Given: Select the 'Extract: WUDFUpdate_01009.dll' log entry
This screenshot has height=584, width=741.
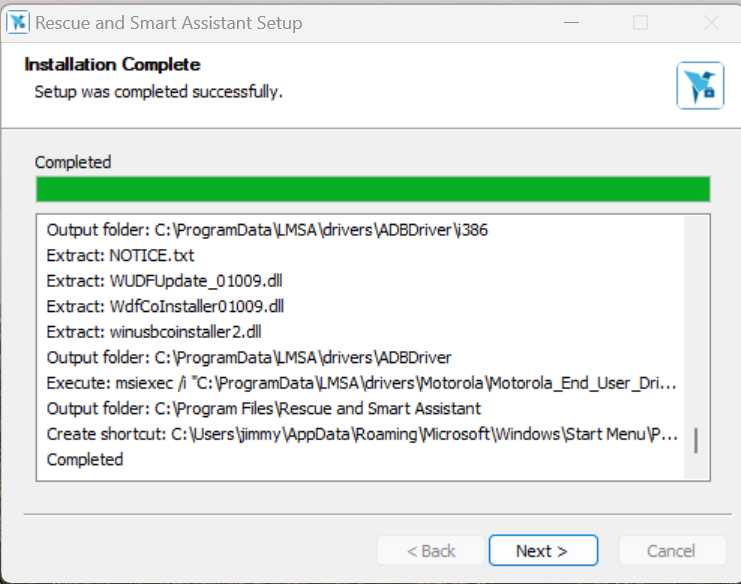Looking at the screenshot, I should click(x=165, y=280).
